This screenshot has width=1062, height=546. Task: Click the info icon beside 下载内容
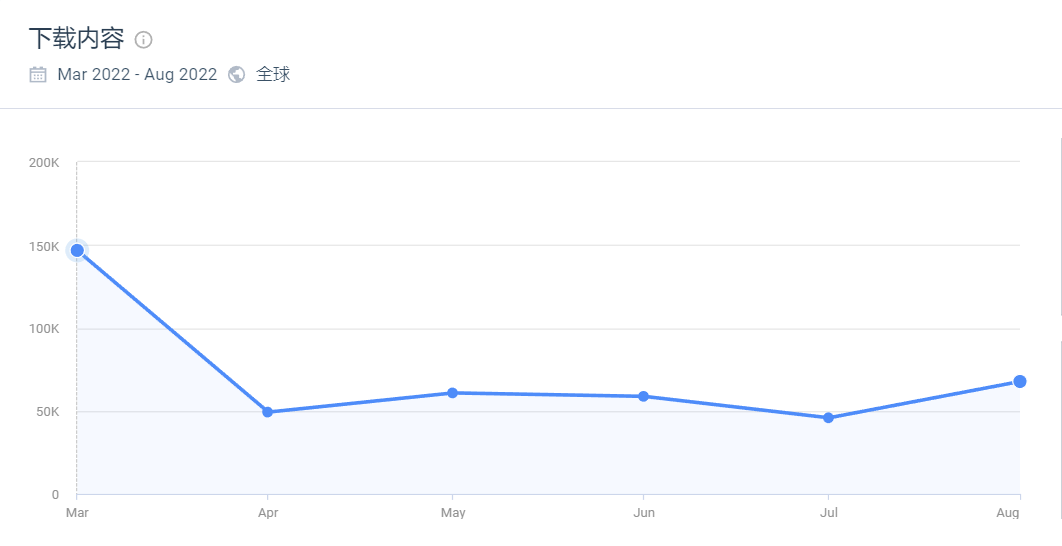144,40
